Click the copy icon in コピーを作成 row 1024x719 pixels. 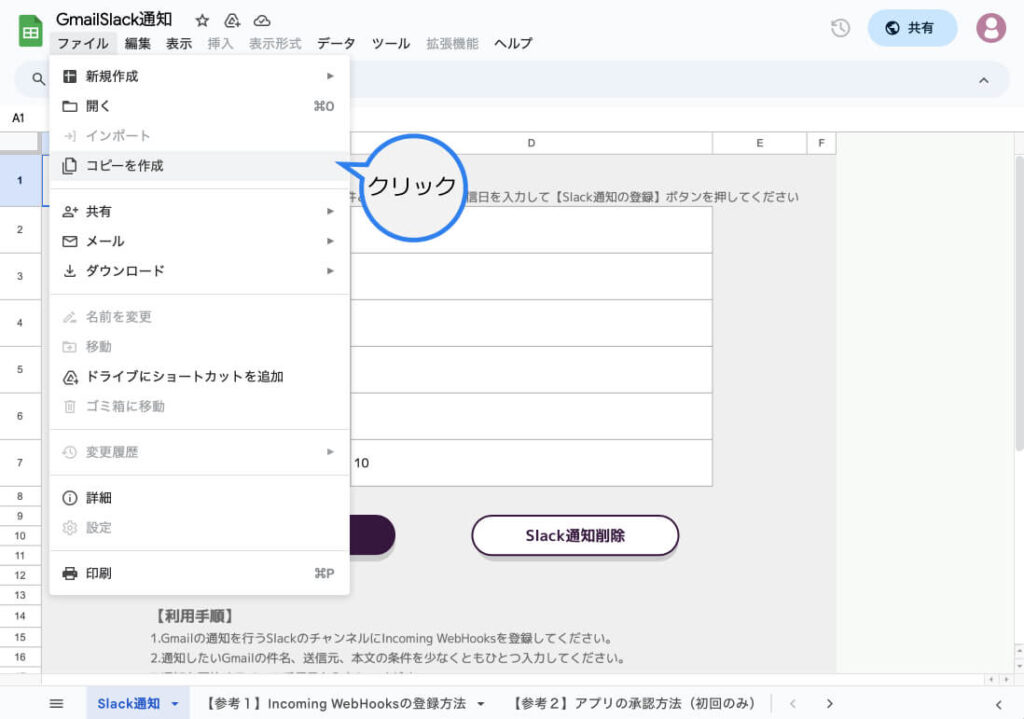[70, 166]
